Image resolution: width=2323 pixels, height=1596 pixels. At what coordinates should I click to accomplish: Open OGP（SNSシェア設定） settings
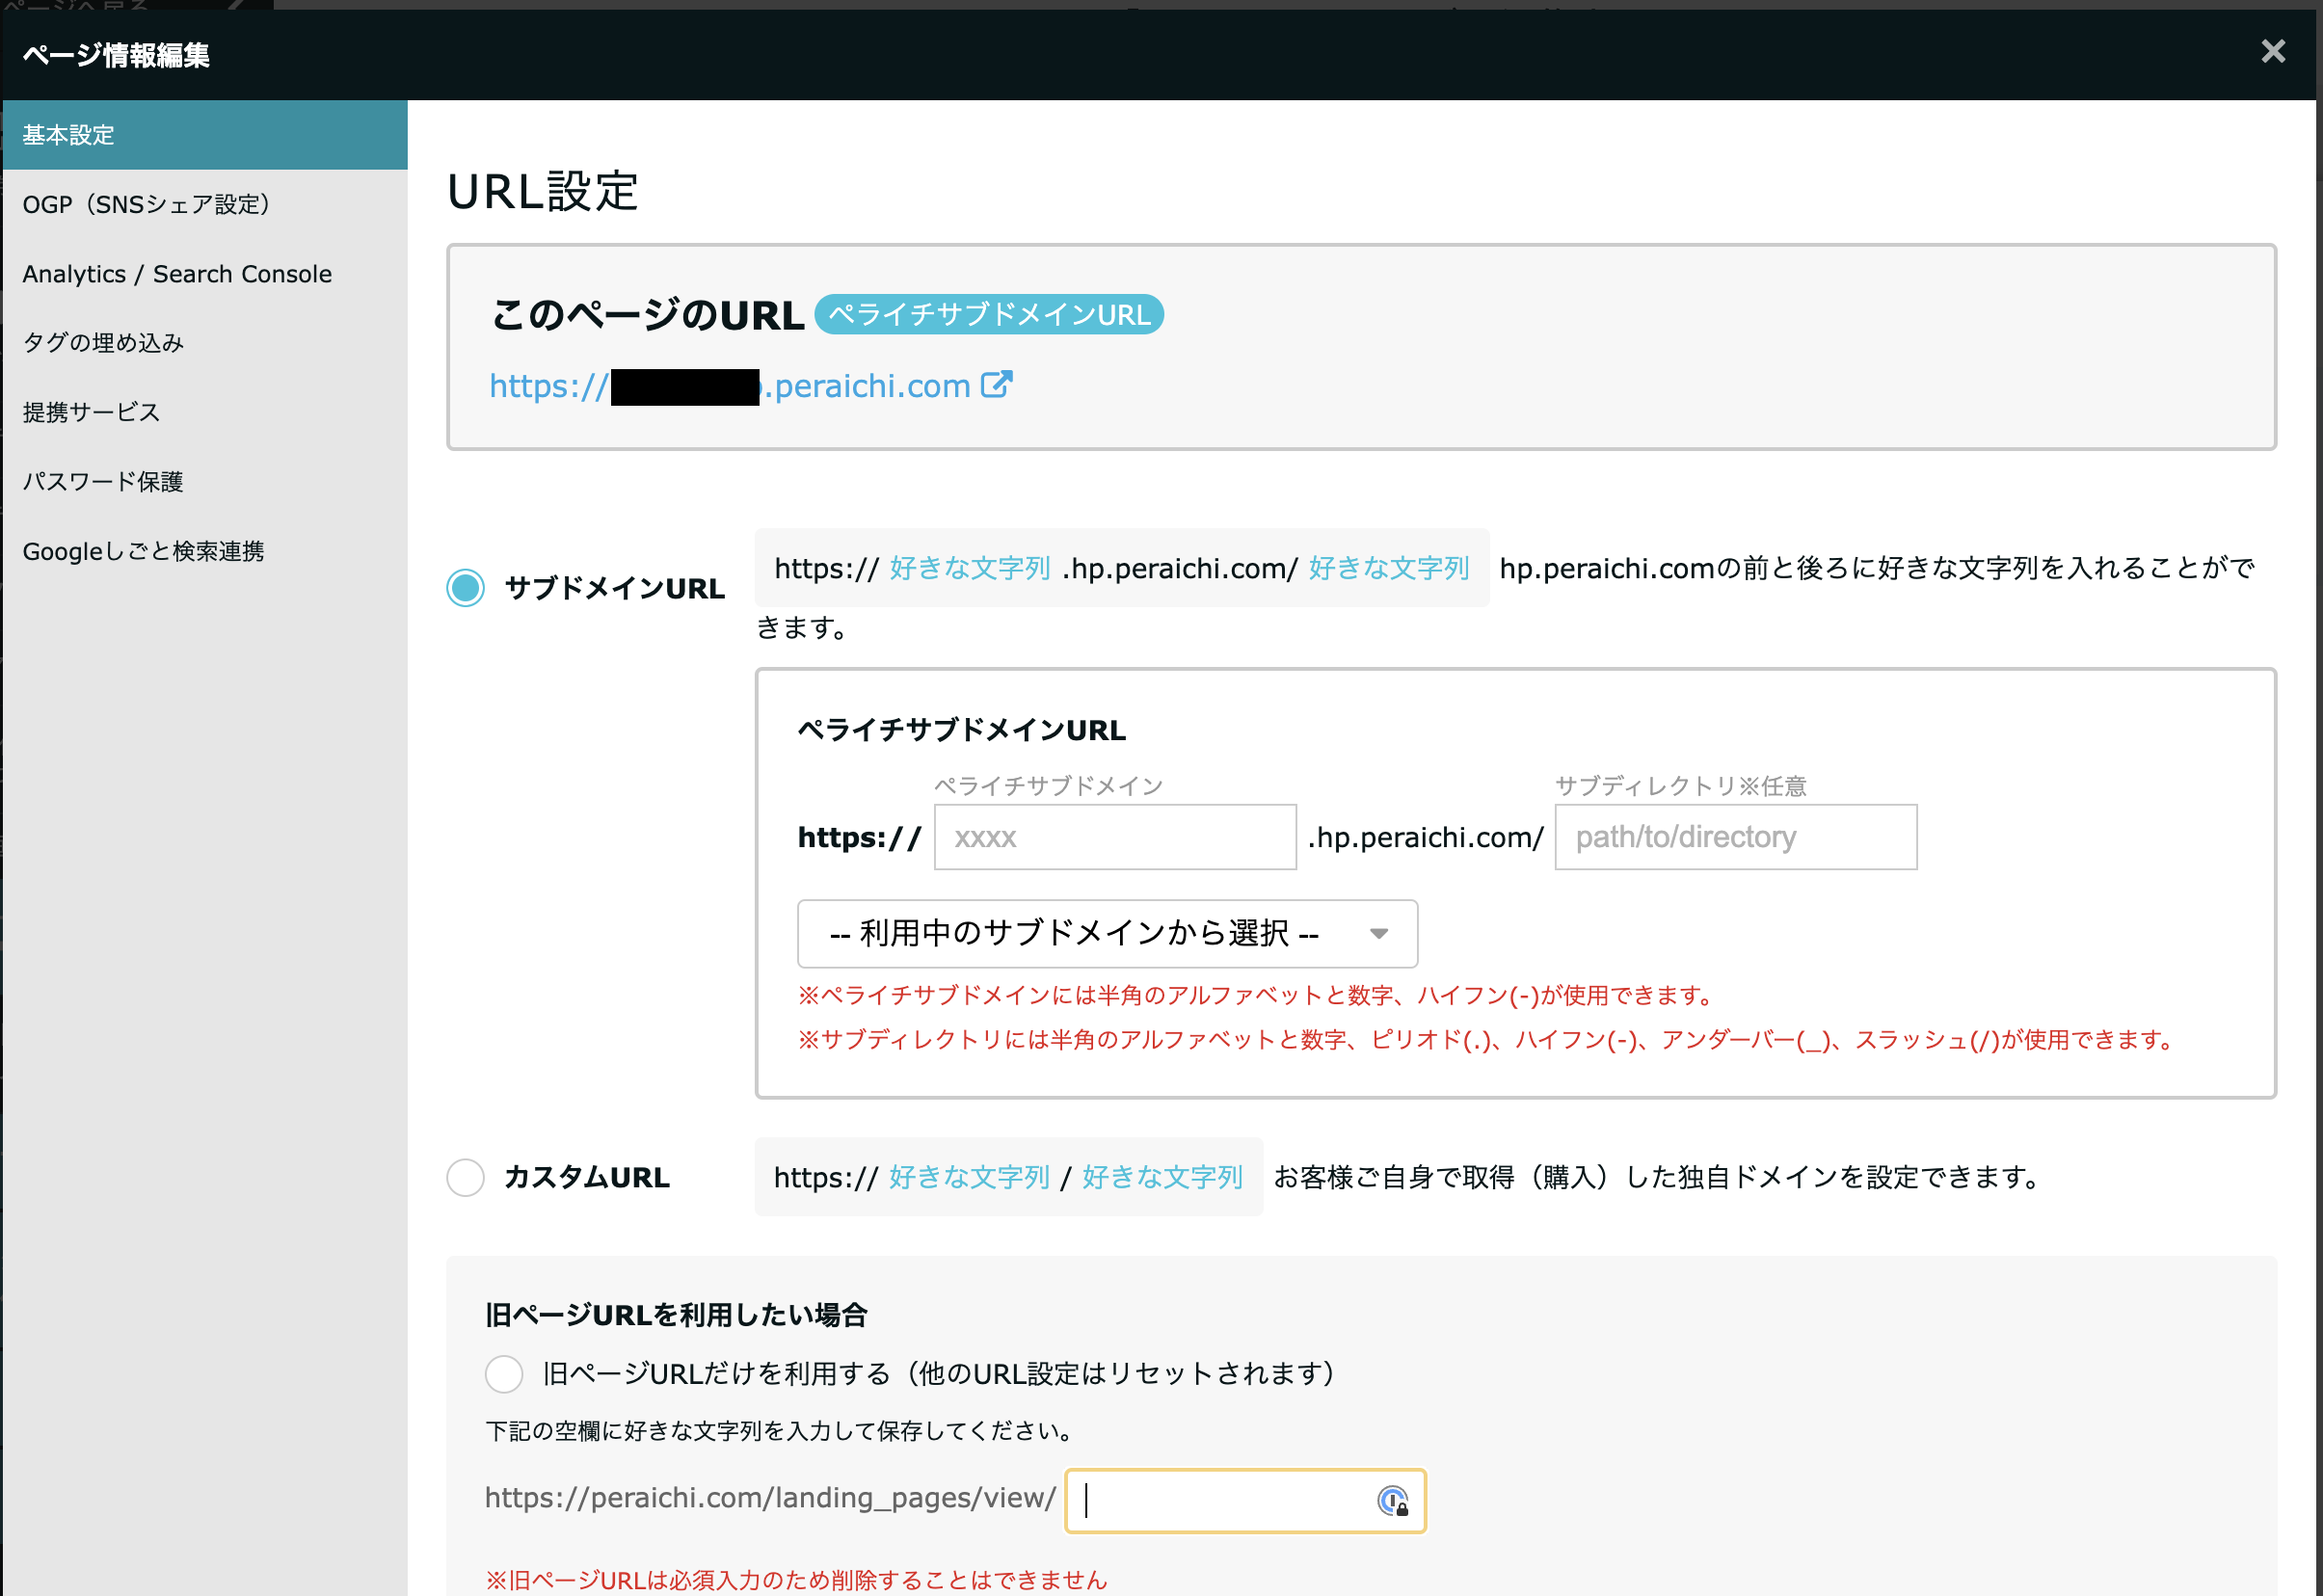[205, 204]
